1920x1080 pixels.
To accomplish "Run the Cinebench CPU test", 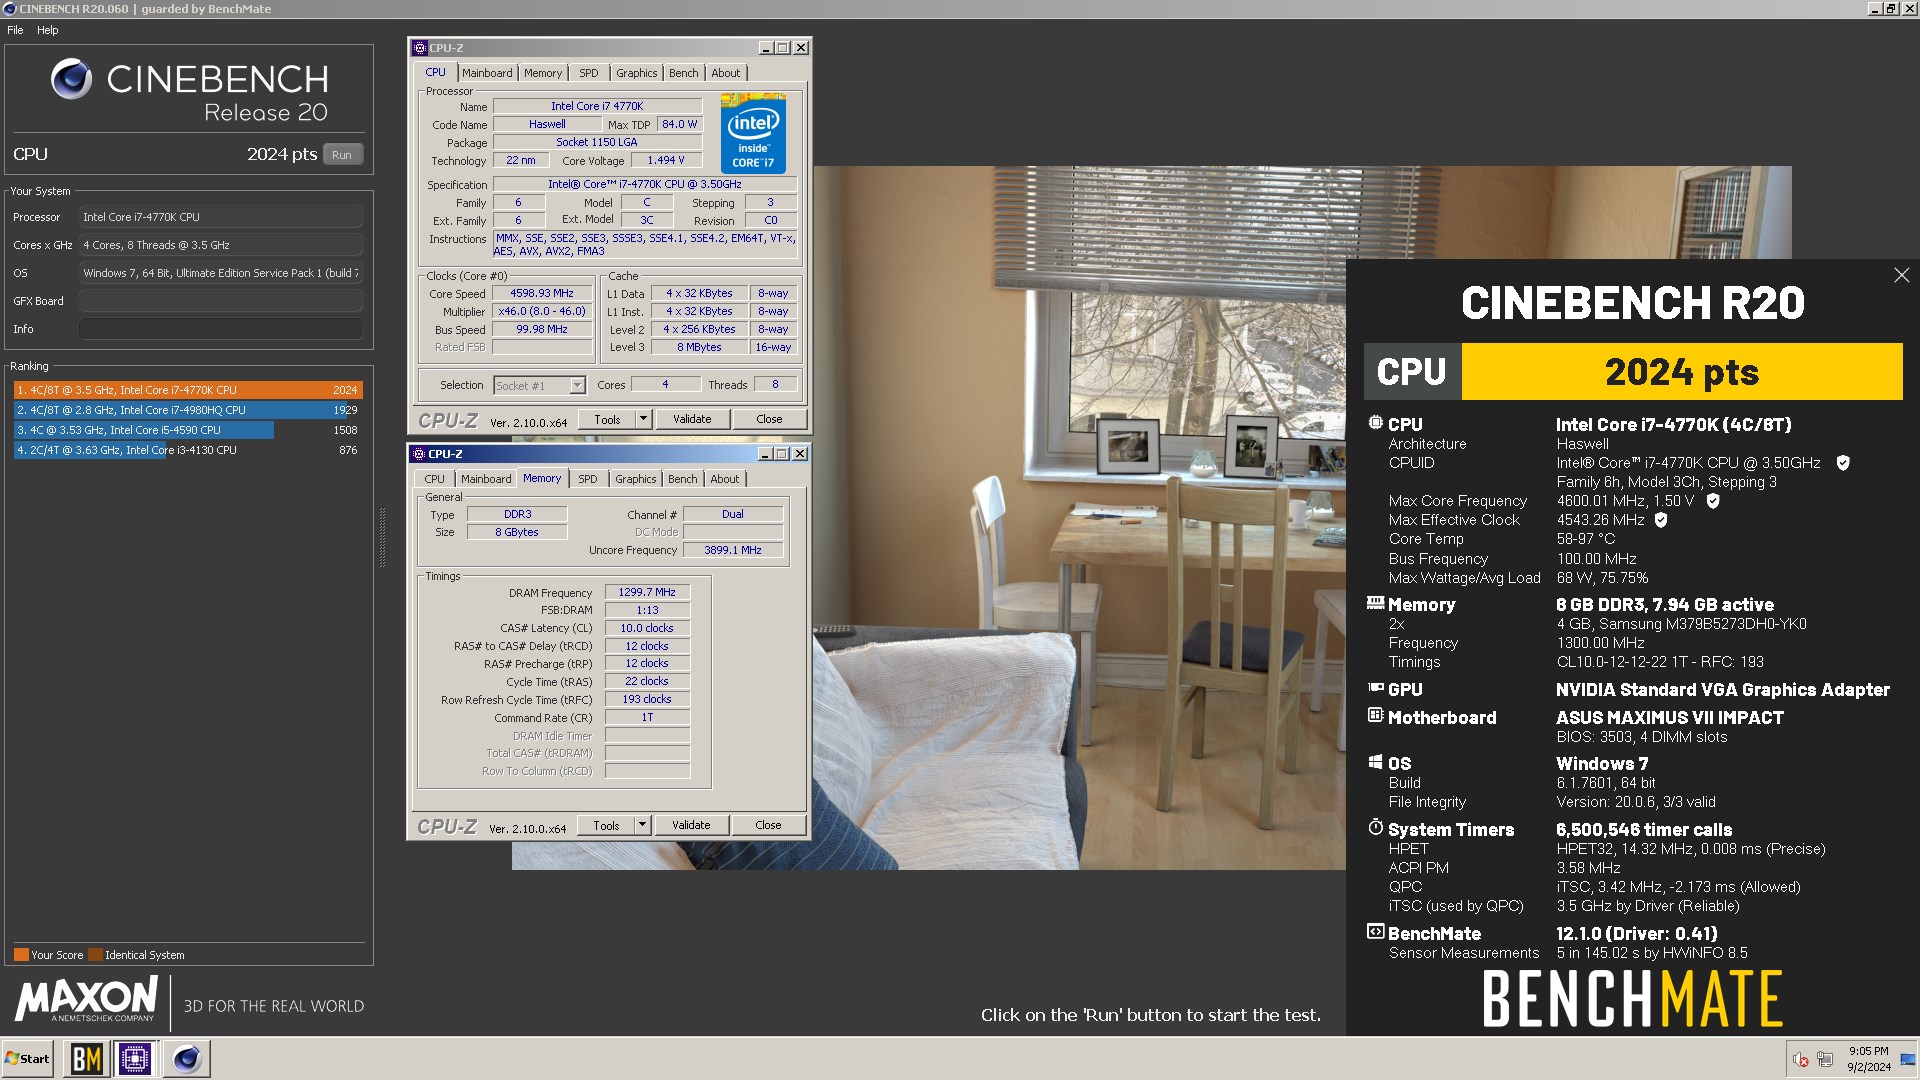I will tap(342, 155).
